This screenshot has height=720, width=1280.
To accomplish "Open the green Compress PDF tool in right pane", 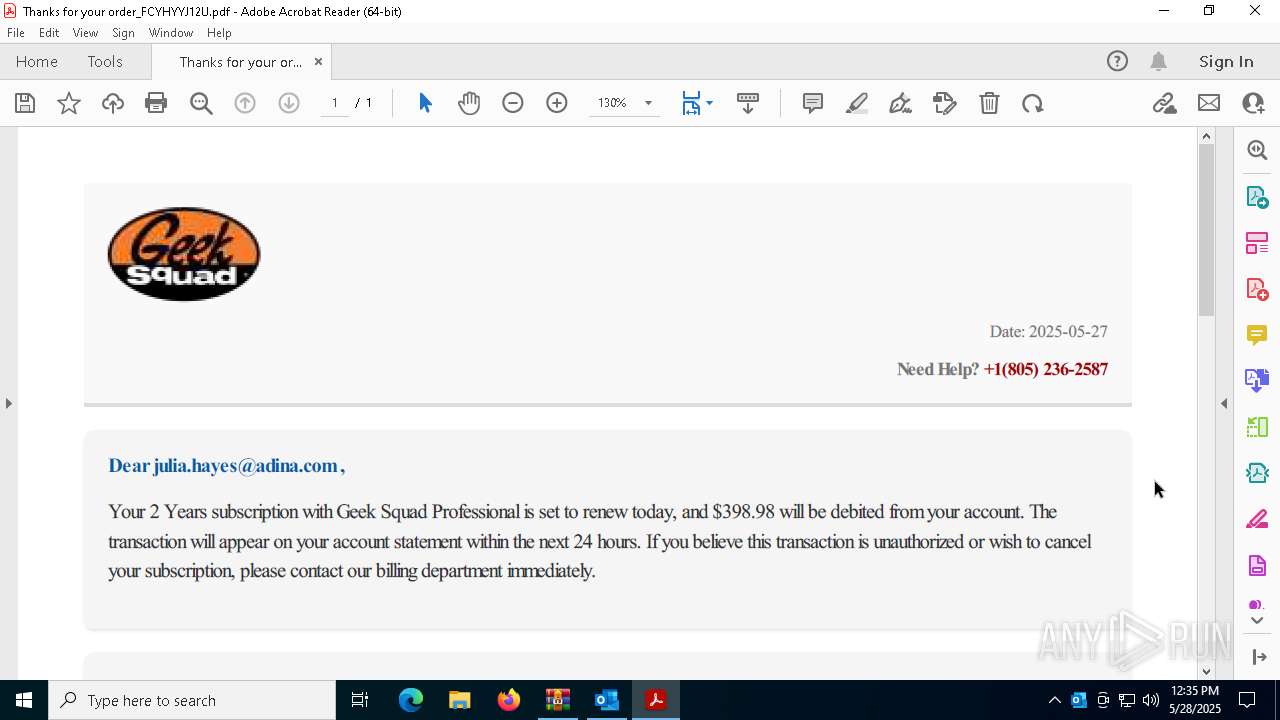I will [1257, 427].
